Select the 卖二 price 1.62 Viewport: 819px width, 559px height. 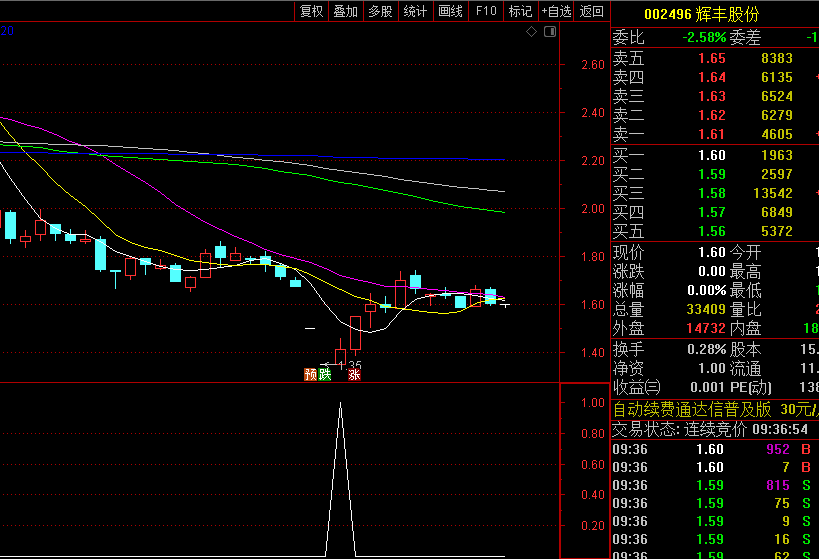712,115
